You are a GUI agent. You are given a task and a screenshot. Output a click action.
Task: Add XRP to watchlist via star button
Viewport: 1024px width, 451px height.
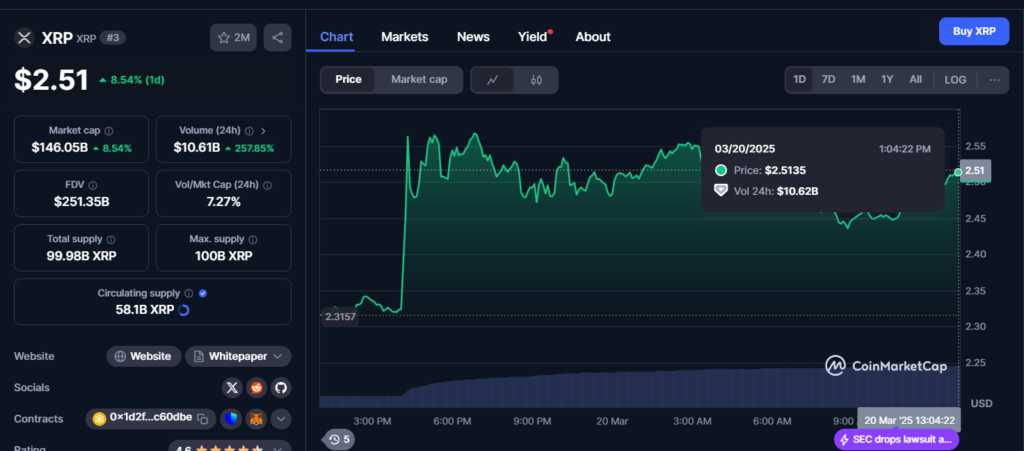233,38
